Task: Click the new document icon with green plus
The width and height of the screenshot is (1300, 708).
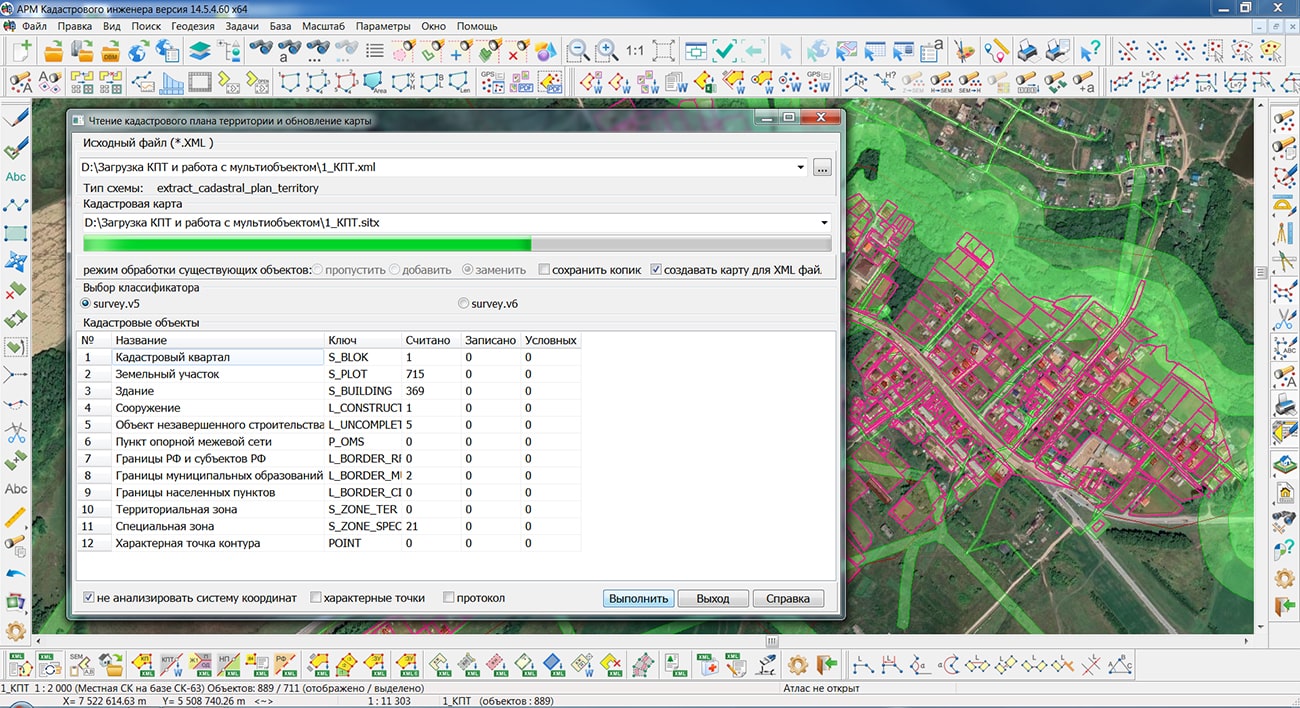Action: (x=21, y=50)
